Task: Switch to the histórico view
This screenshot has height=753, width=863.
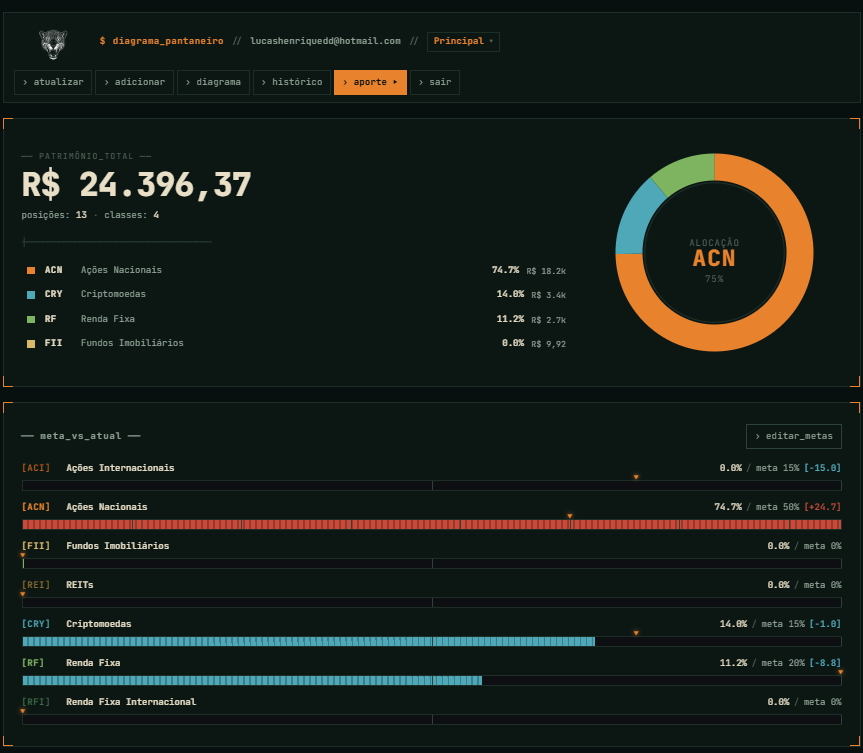Action: (x=291, y=82)
